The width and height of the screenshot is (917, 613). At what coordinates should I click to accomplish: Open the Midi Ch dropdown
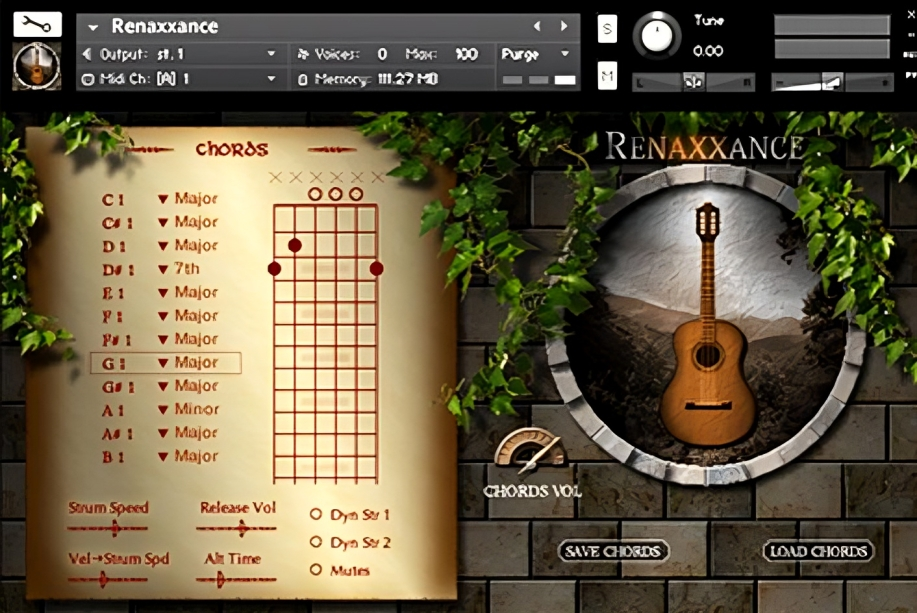[x=271, y=78]
